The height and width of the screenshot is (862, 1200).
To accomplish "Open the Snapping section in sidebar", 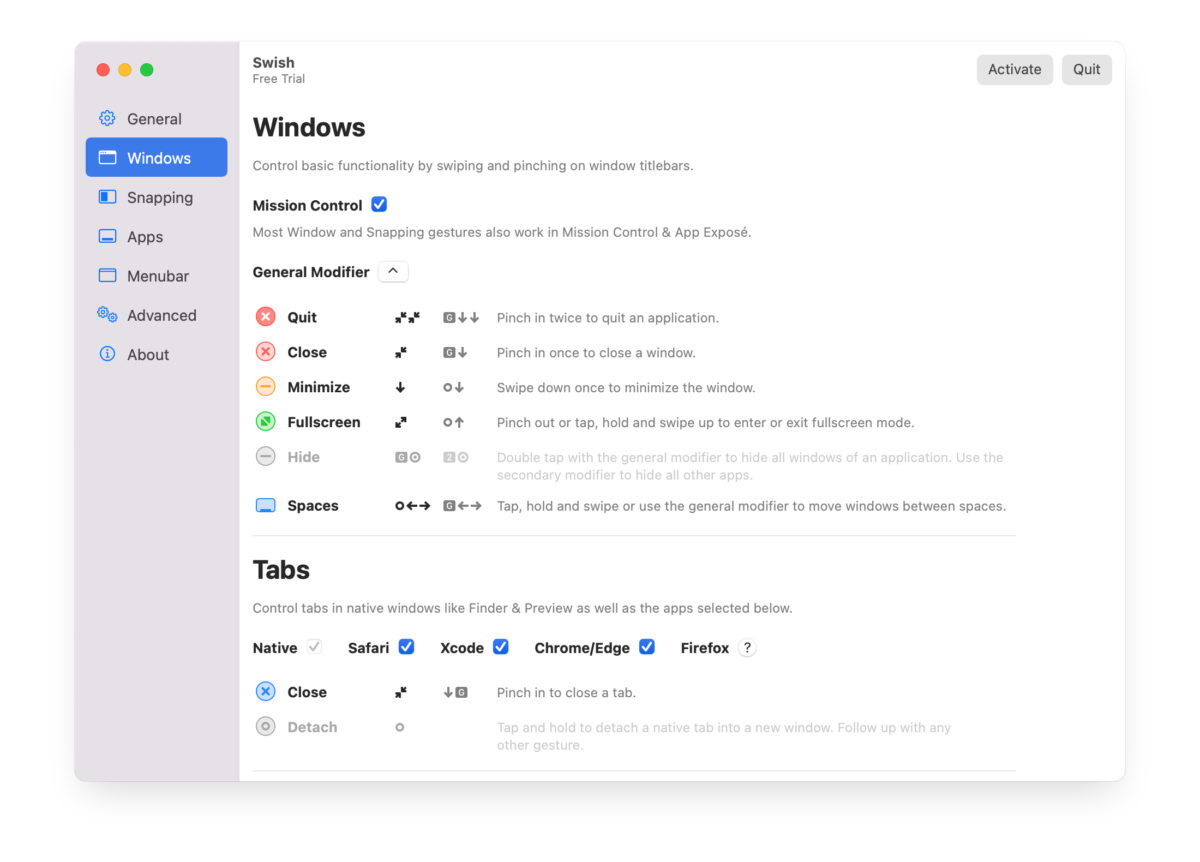I will click(157, 197).
